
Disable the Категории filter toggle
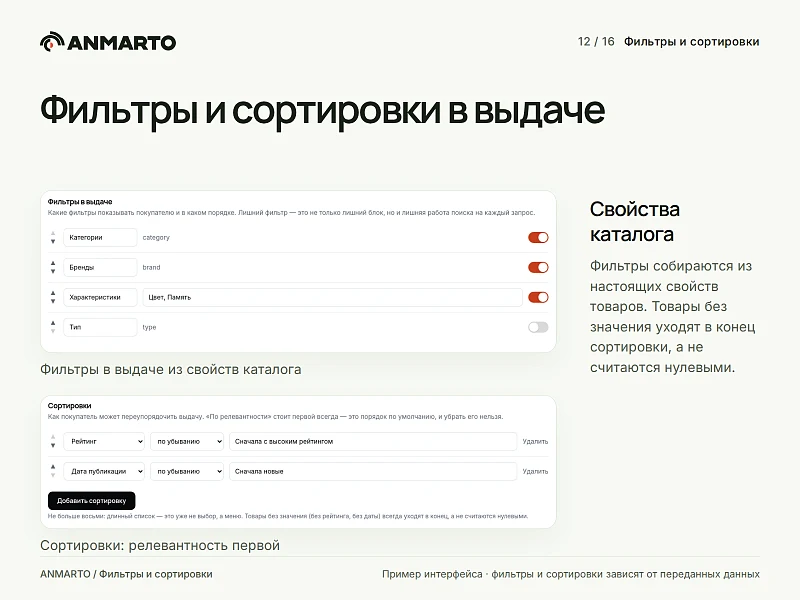click(538, 237)
